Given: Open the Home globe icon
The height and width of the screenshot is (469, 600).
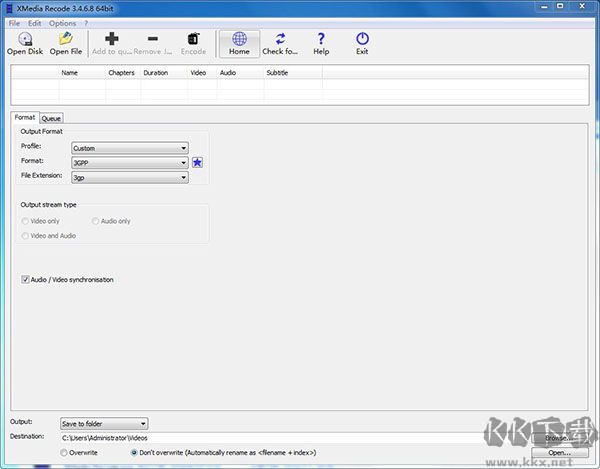Looking at the screenshot, I should tap(240, 39).
